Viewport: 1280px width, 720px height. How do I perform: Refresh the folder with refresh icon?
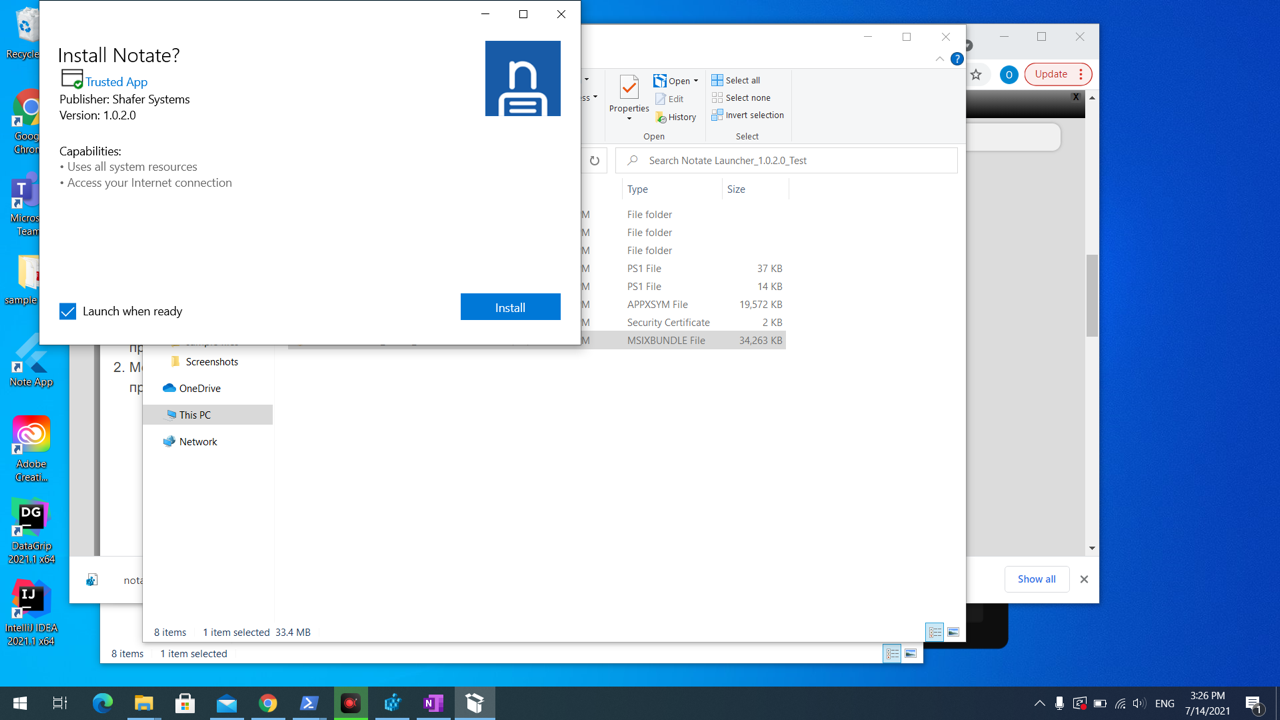point(594,160)
